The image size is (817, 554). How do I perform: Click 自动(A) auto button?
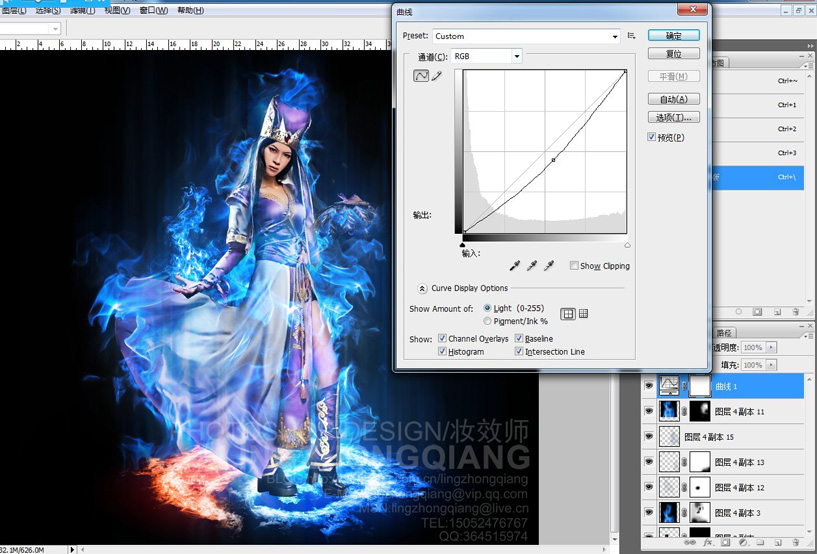coord(674,99)
